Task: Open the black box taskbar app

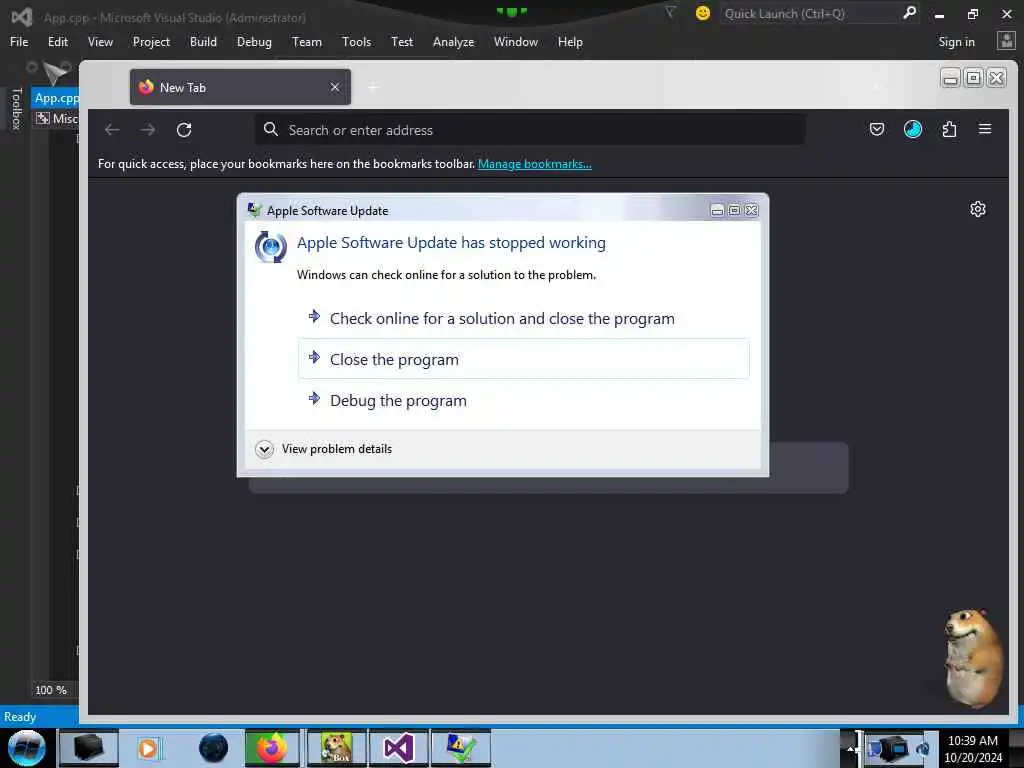Action: pos(88,748)
